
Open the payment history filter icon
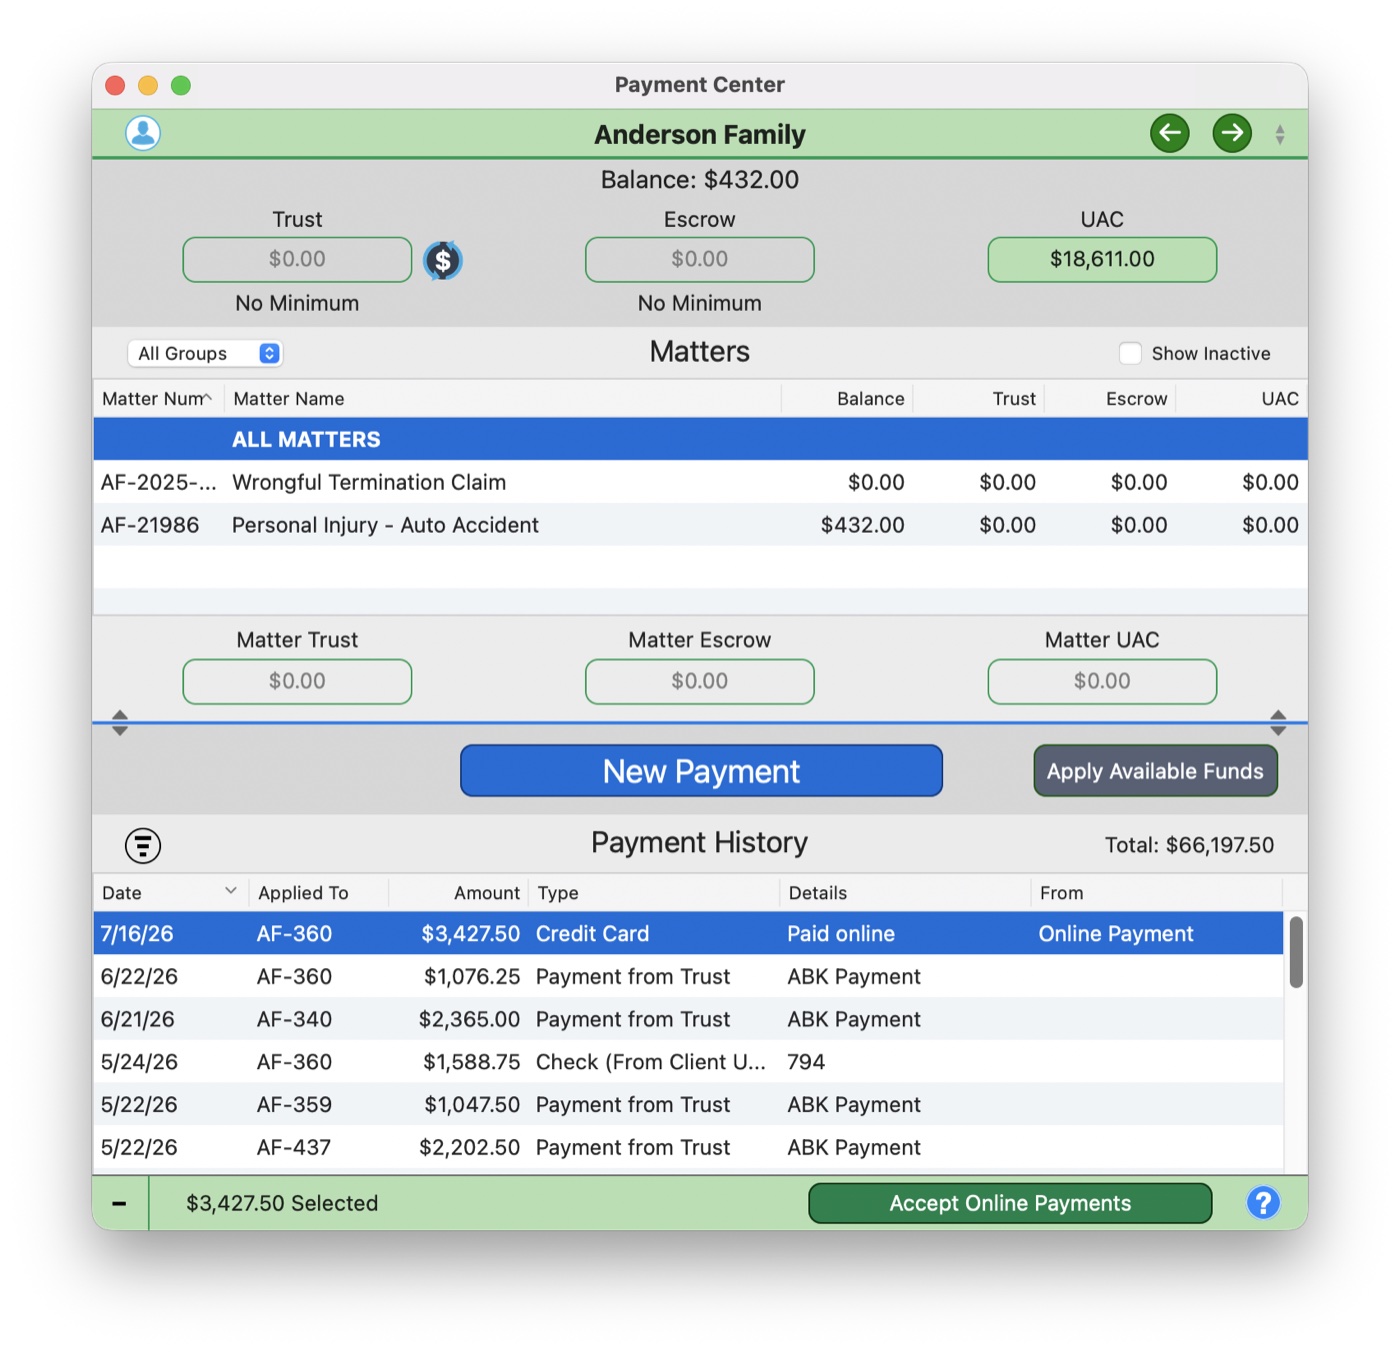(143, 846)
